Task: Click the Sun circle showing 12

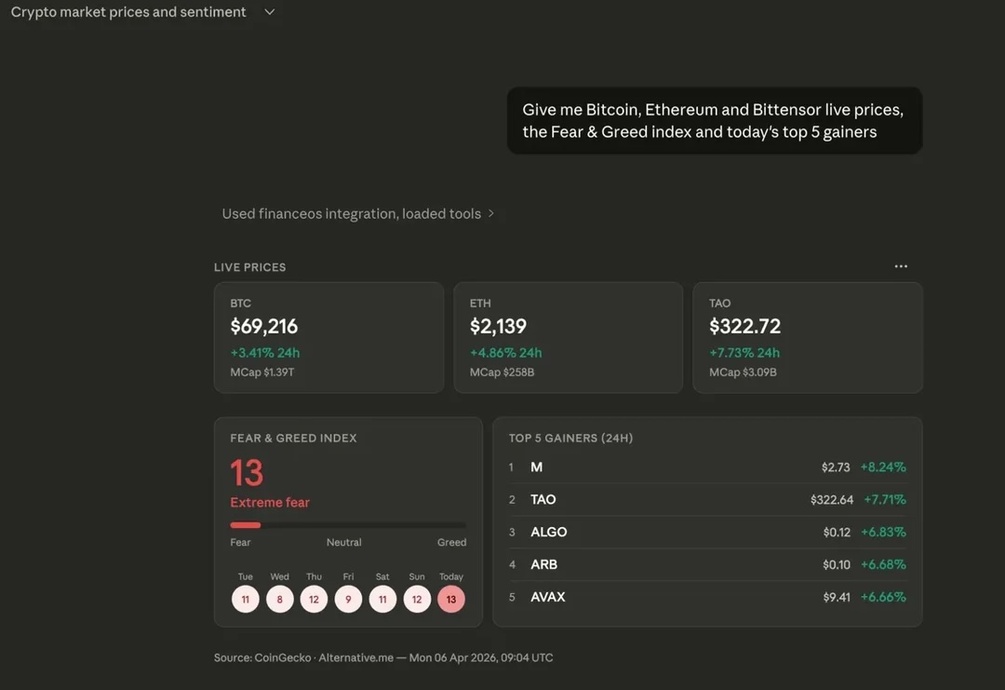Action: coord(417,600)
